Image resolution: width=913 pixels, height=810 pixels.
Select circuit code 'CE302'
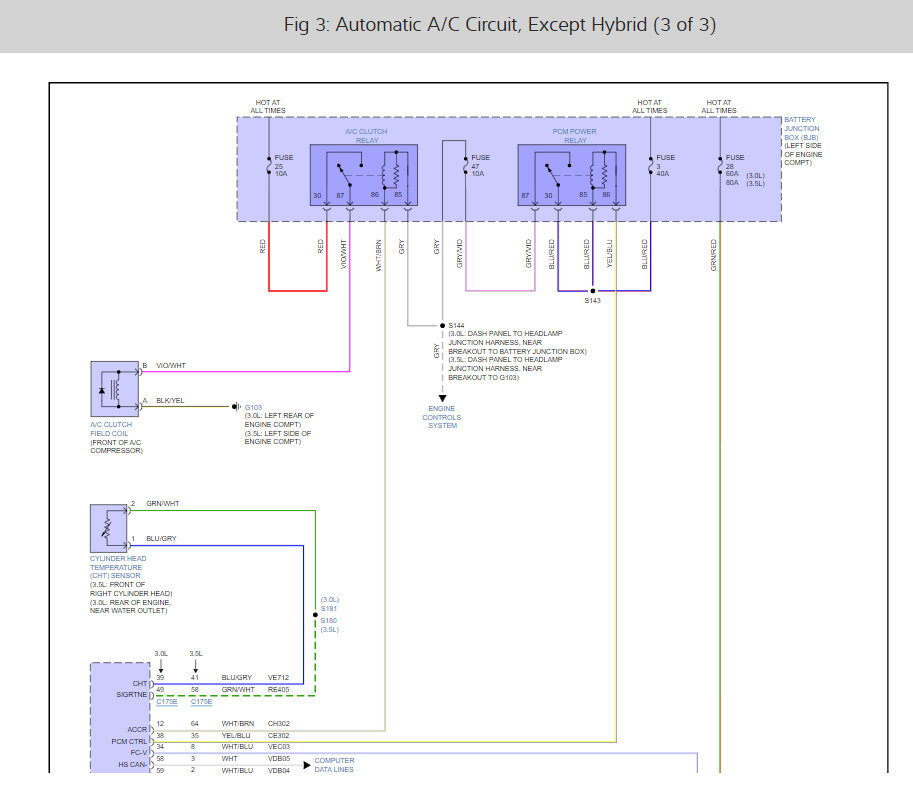278,735
